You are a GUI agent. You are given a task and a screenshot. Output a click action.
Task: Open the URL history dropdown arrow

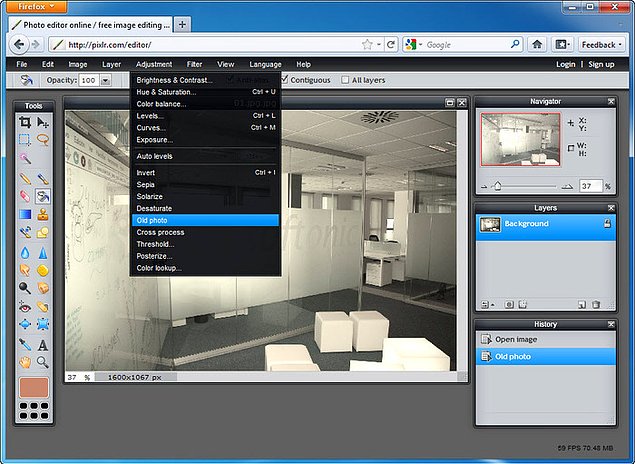click(379, 45)
